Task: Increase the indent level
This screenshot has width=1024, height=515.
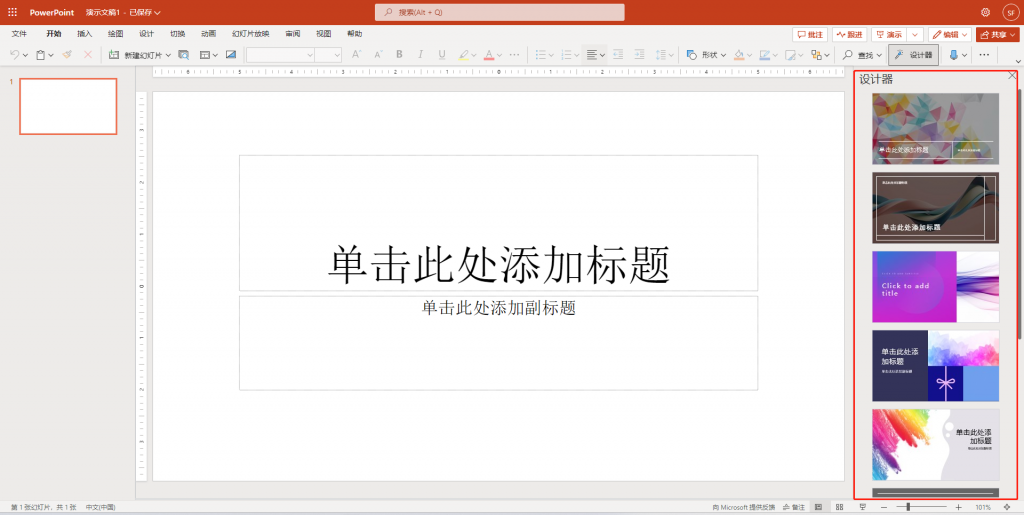Action: point(639,55)
